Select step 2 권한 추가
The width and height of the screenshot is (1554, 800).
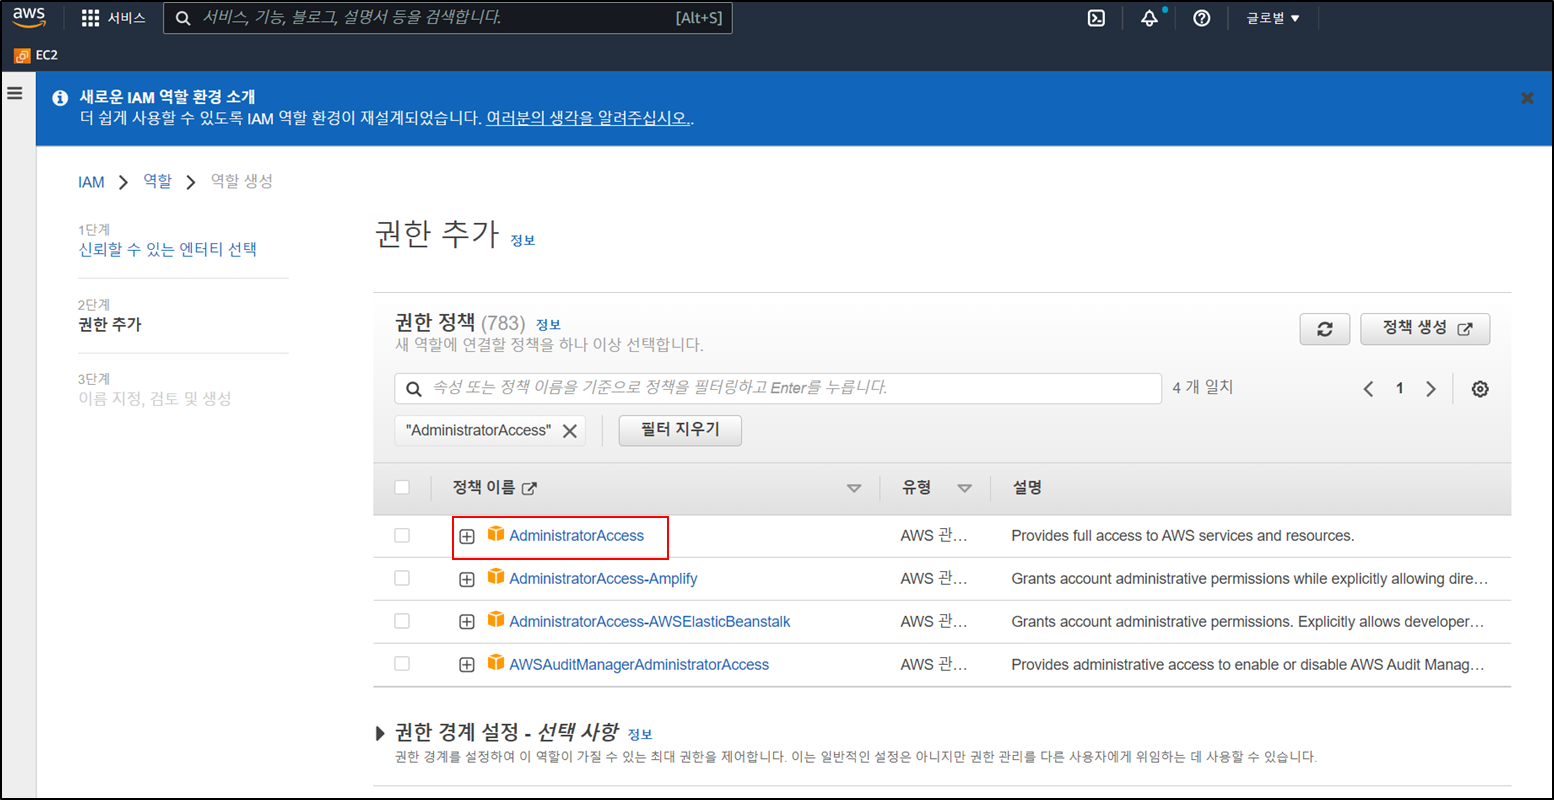[110, 324]
